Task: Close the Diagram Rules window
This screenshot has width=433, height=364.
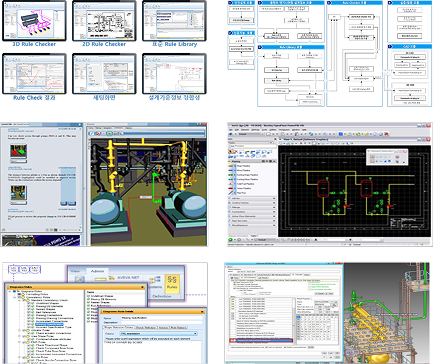Action: pyautogui.click(x=142, y=287)
